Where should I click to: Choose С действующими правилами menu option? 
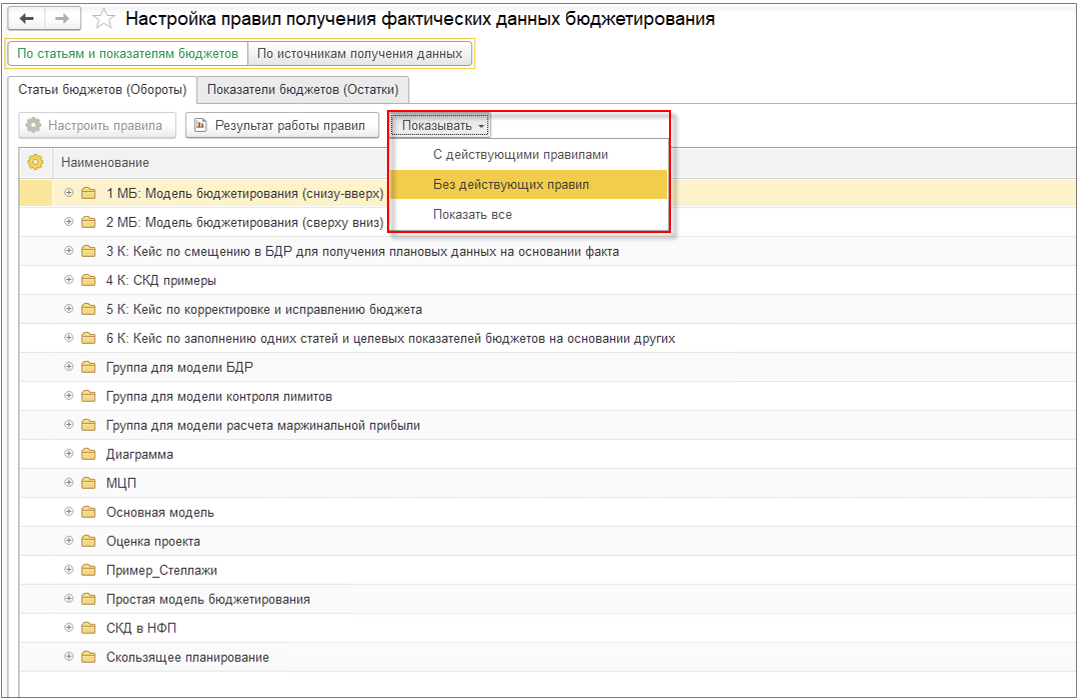[529, 155]
